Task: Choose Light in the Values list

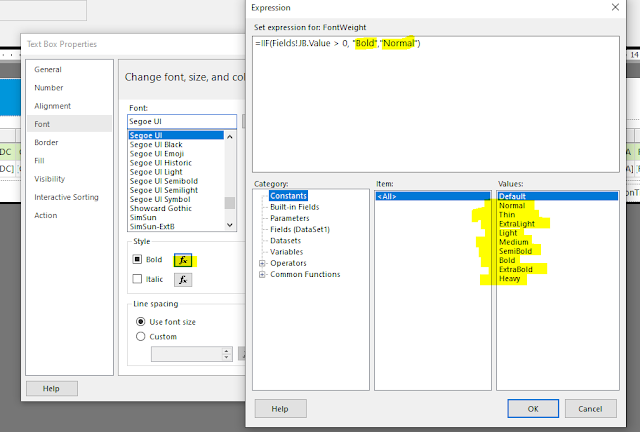Action: tap(508, 233)
